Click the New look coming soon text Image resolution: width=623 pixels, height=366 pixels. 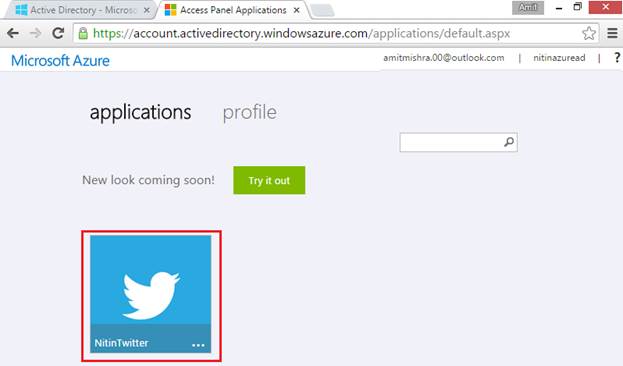148,180
